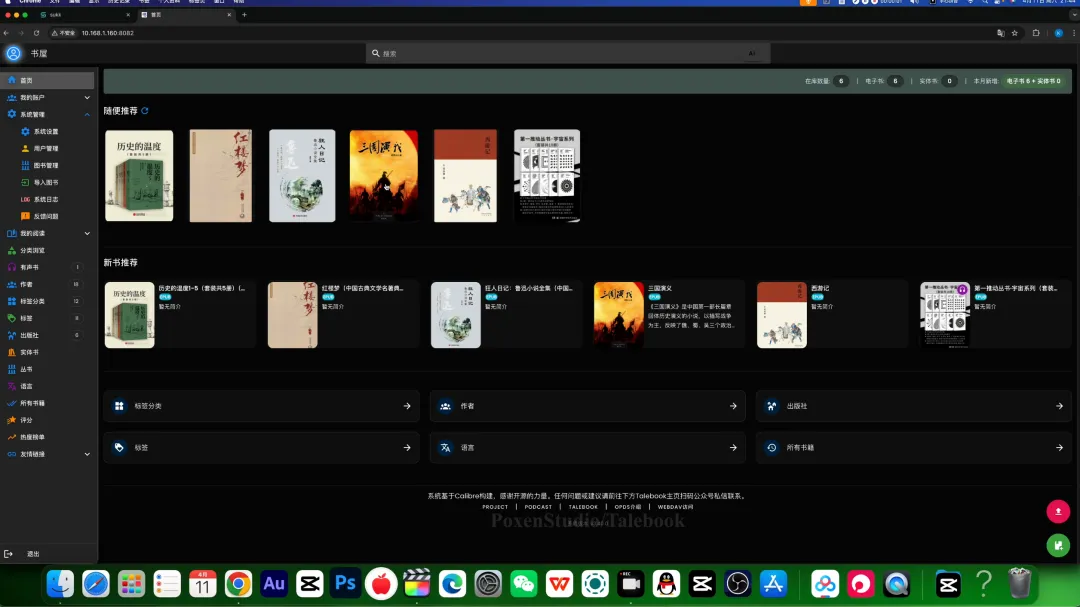Screen dimensions: 1080x607
Task: Click the 退出 logout icon
Action: point(8,554)
